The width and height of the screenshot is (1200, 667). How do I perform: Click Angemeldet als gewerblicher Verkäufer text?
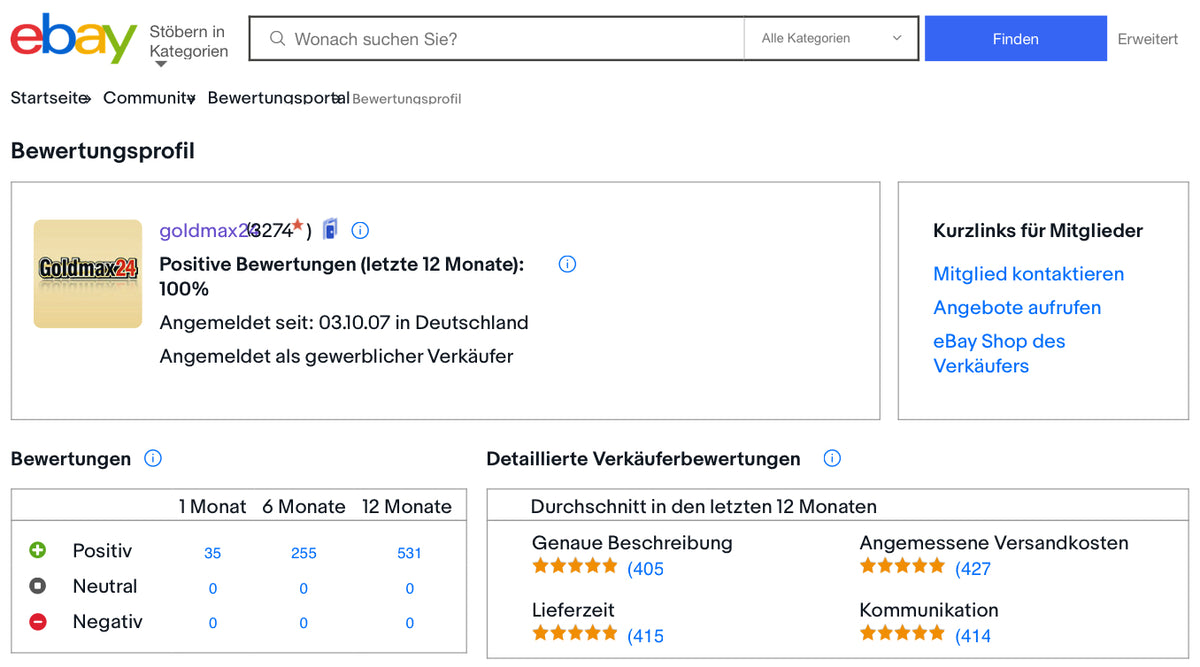coord(336,356)
